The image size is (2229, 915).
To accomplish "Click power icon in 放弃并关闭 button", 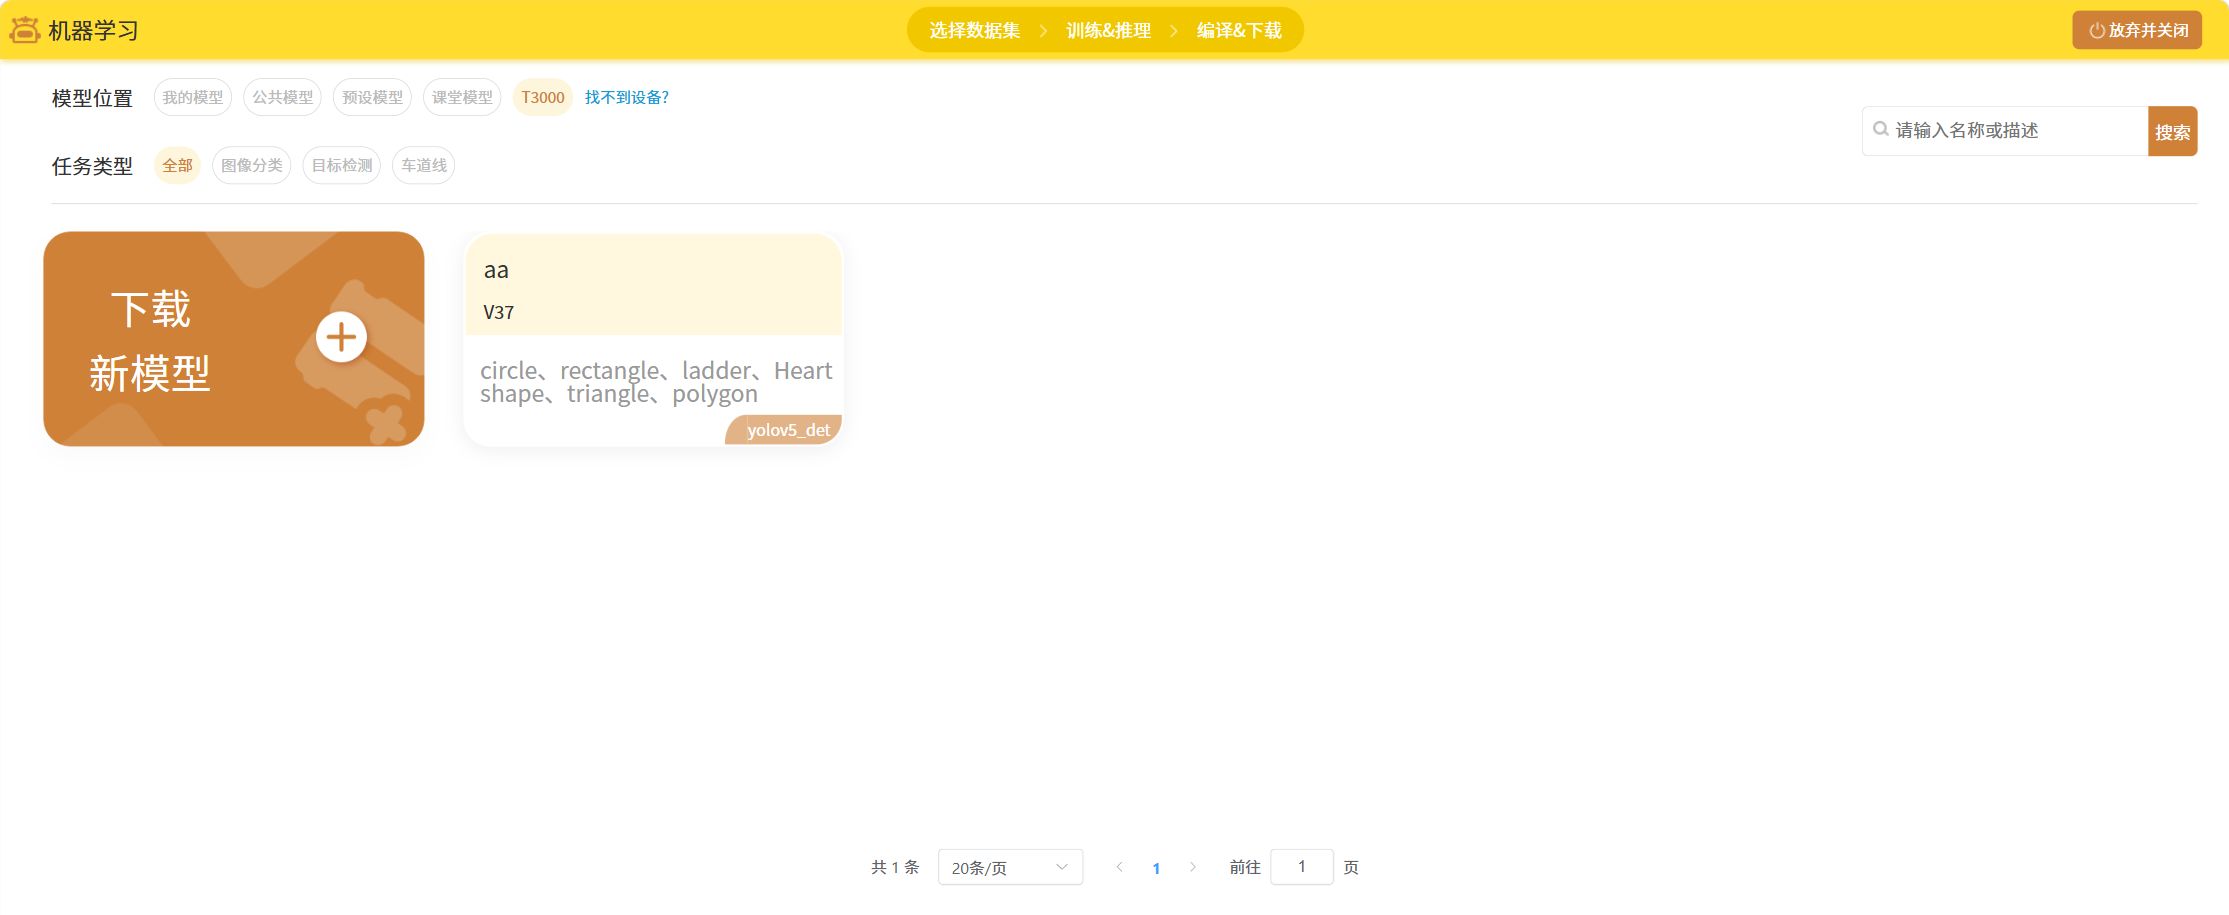I will (x=2097, y=31).
